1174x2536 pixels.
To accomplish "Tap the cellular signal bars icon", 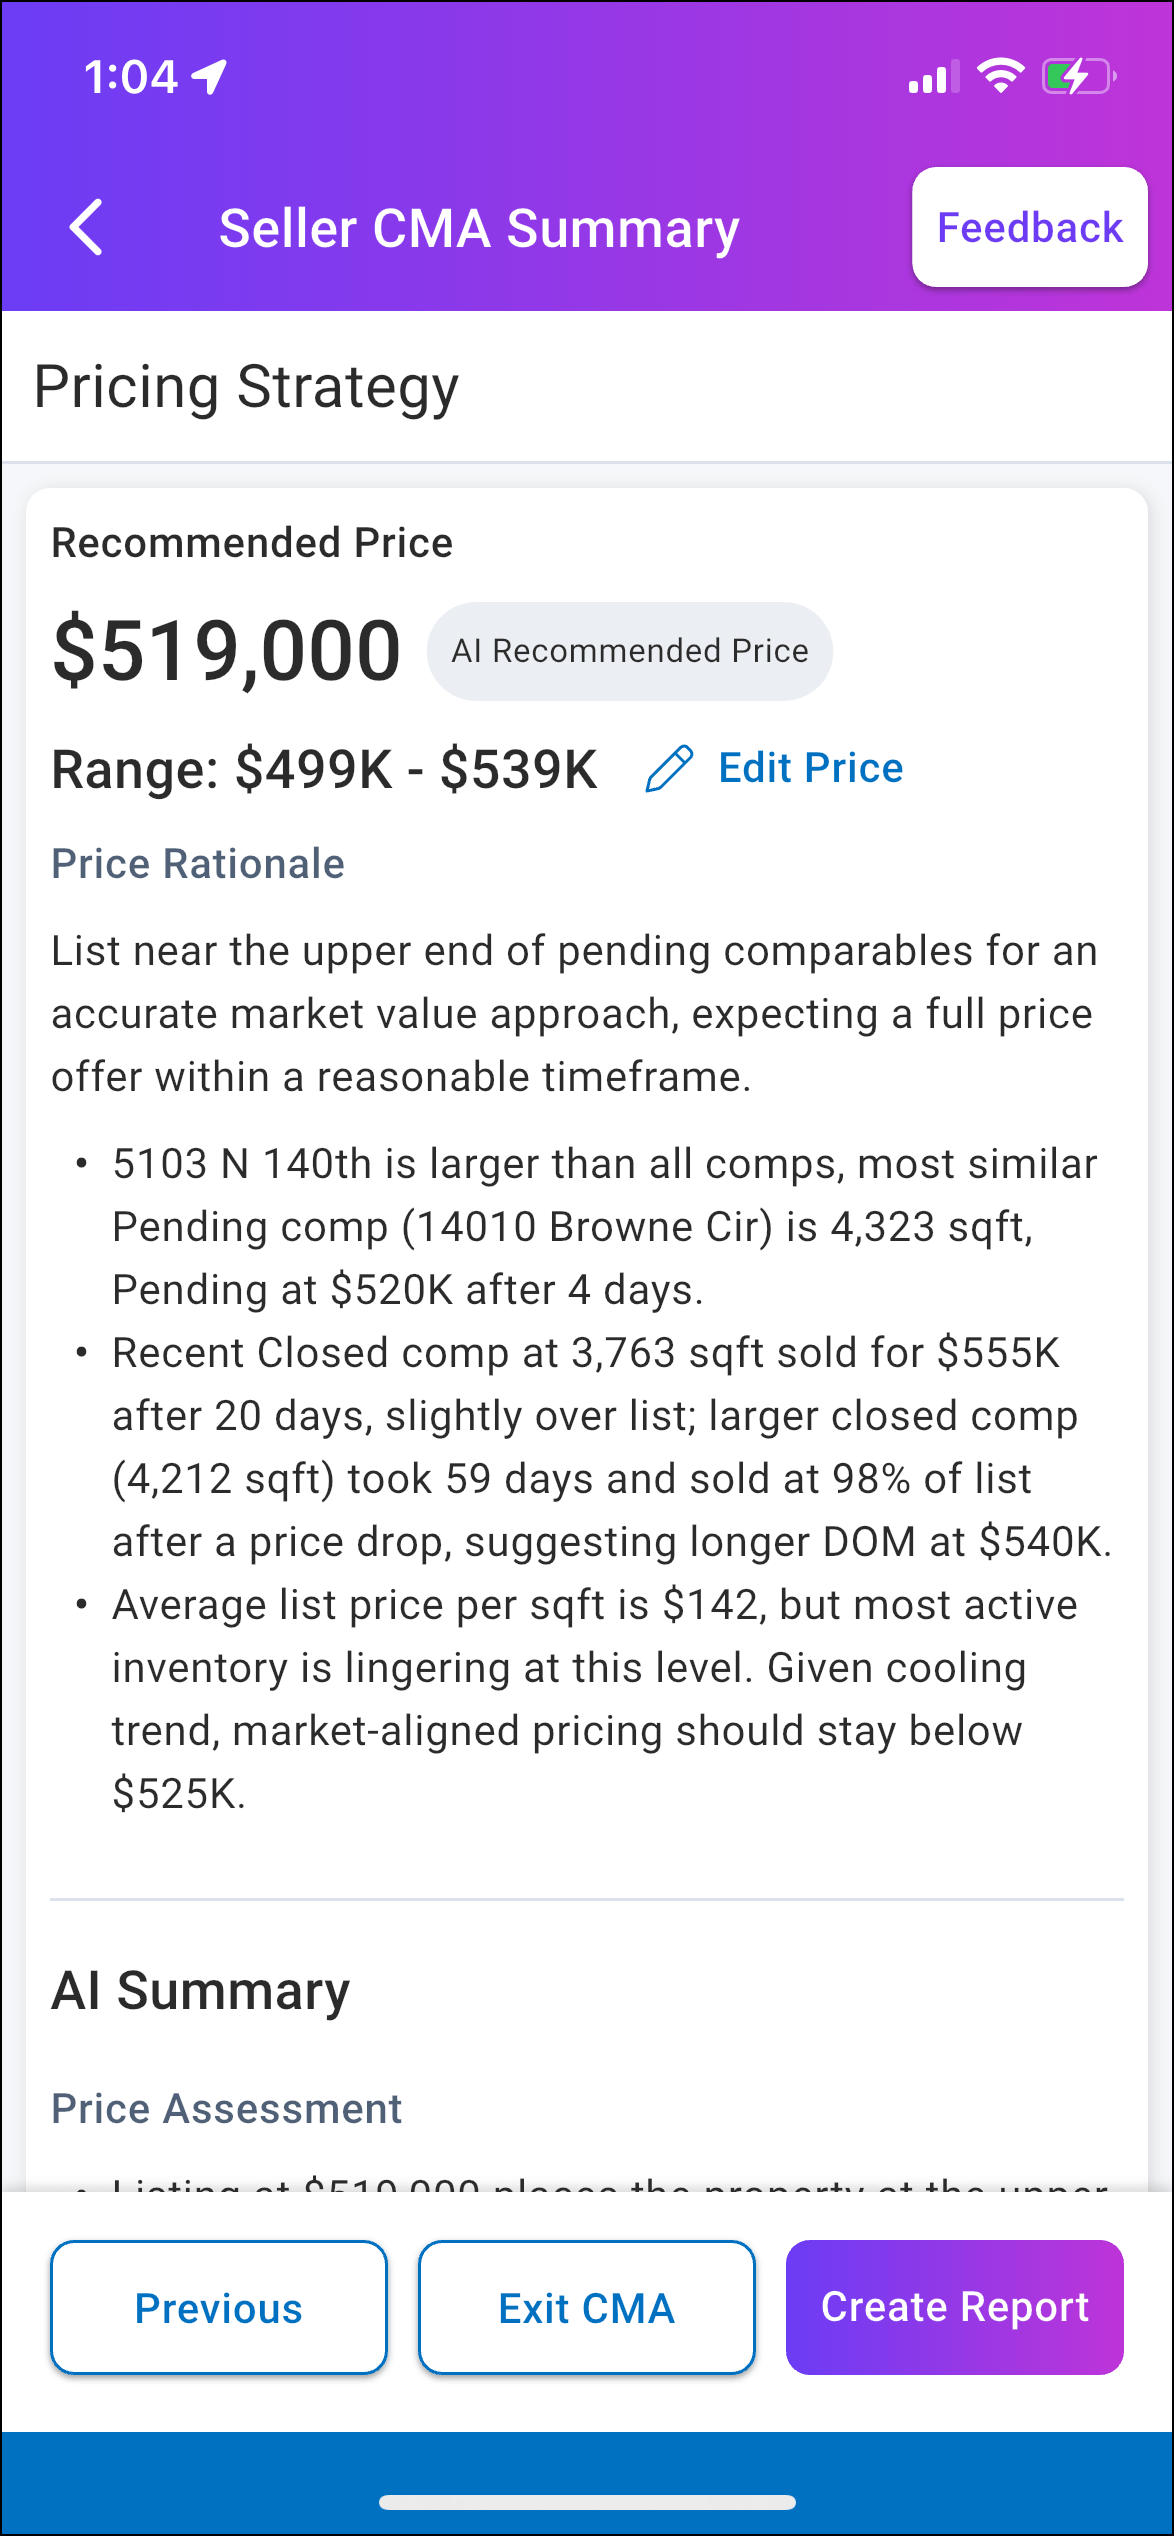I will pyautogui.click(x=933, y=77).
